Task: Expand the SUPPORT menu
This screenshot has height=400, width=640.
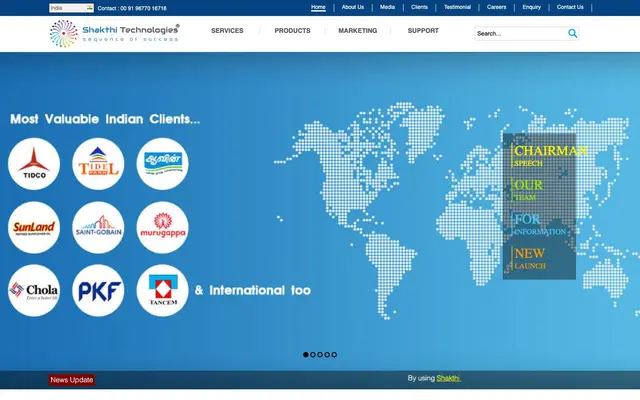Action: (x=423, y=31)
